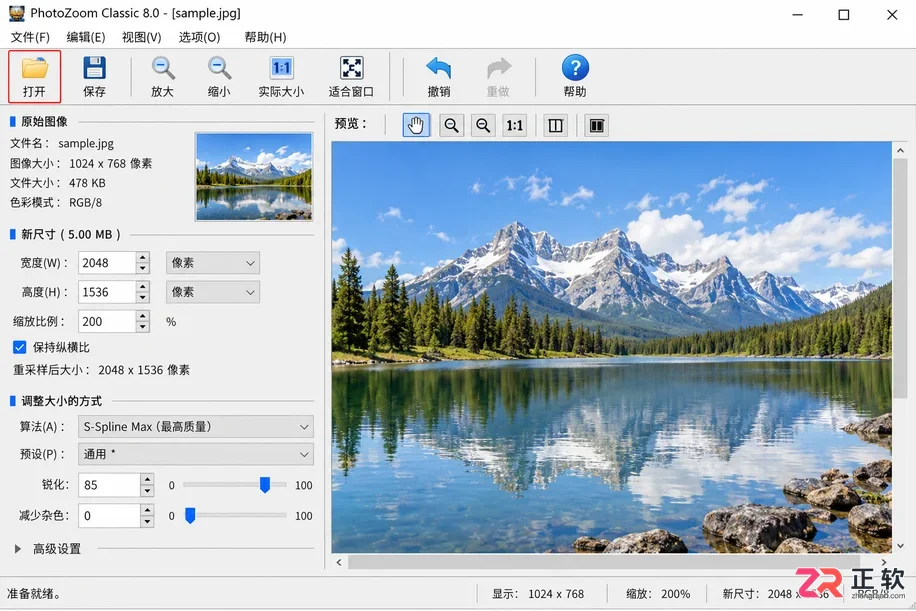The image size is (916, 611).
Task: Click the 缩放比例 field showing 200
Action: click(x=107, y=321)
